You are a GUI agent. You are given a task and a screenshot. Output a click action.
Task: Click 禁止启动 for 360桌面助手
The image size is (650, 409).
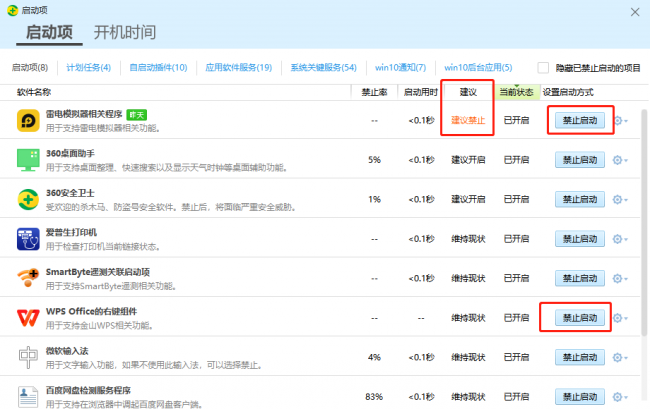point(580,160)
